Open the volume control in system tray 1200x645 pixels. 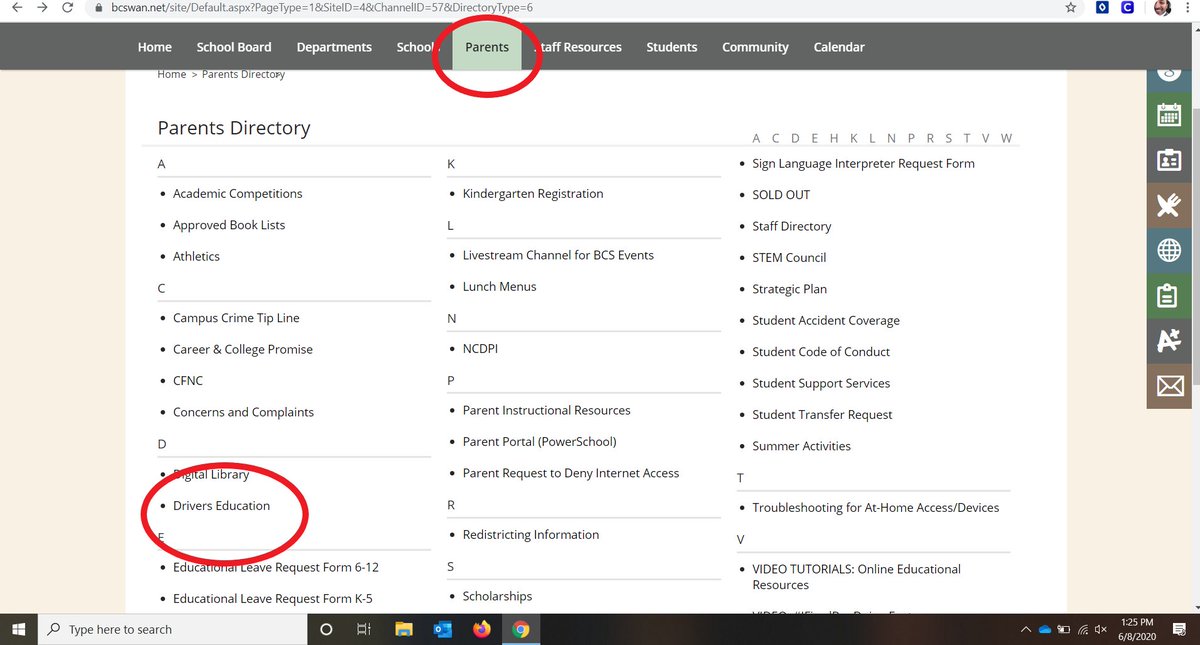tap(1101, 630)
